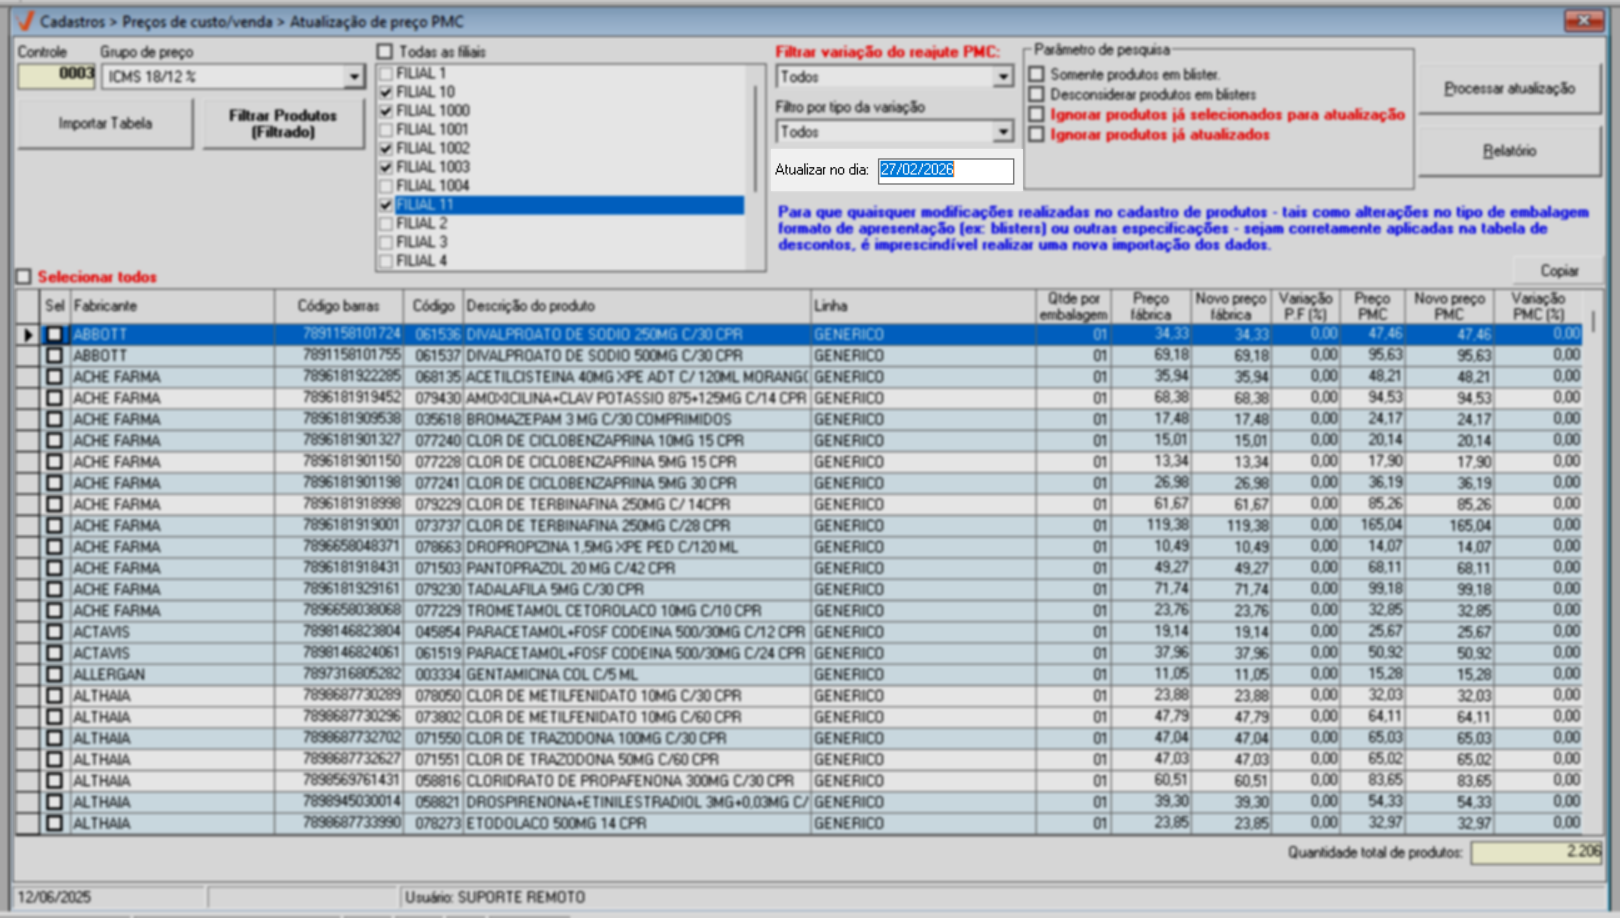Toggle 'Somente produtos em blister' option

coord(1037,74)
